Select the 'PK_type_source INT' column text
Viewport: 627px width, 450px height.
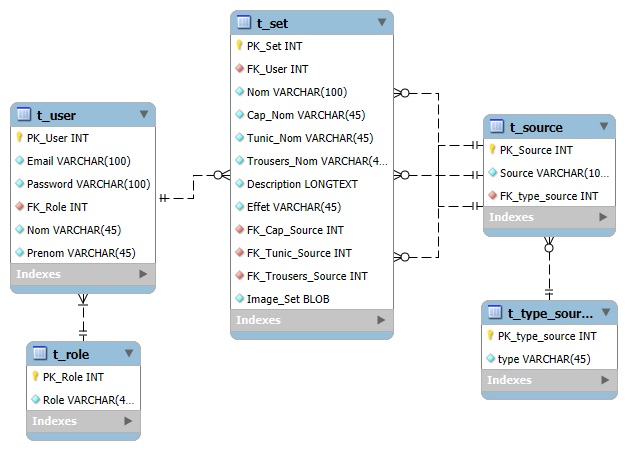click(547, 336)
